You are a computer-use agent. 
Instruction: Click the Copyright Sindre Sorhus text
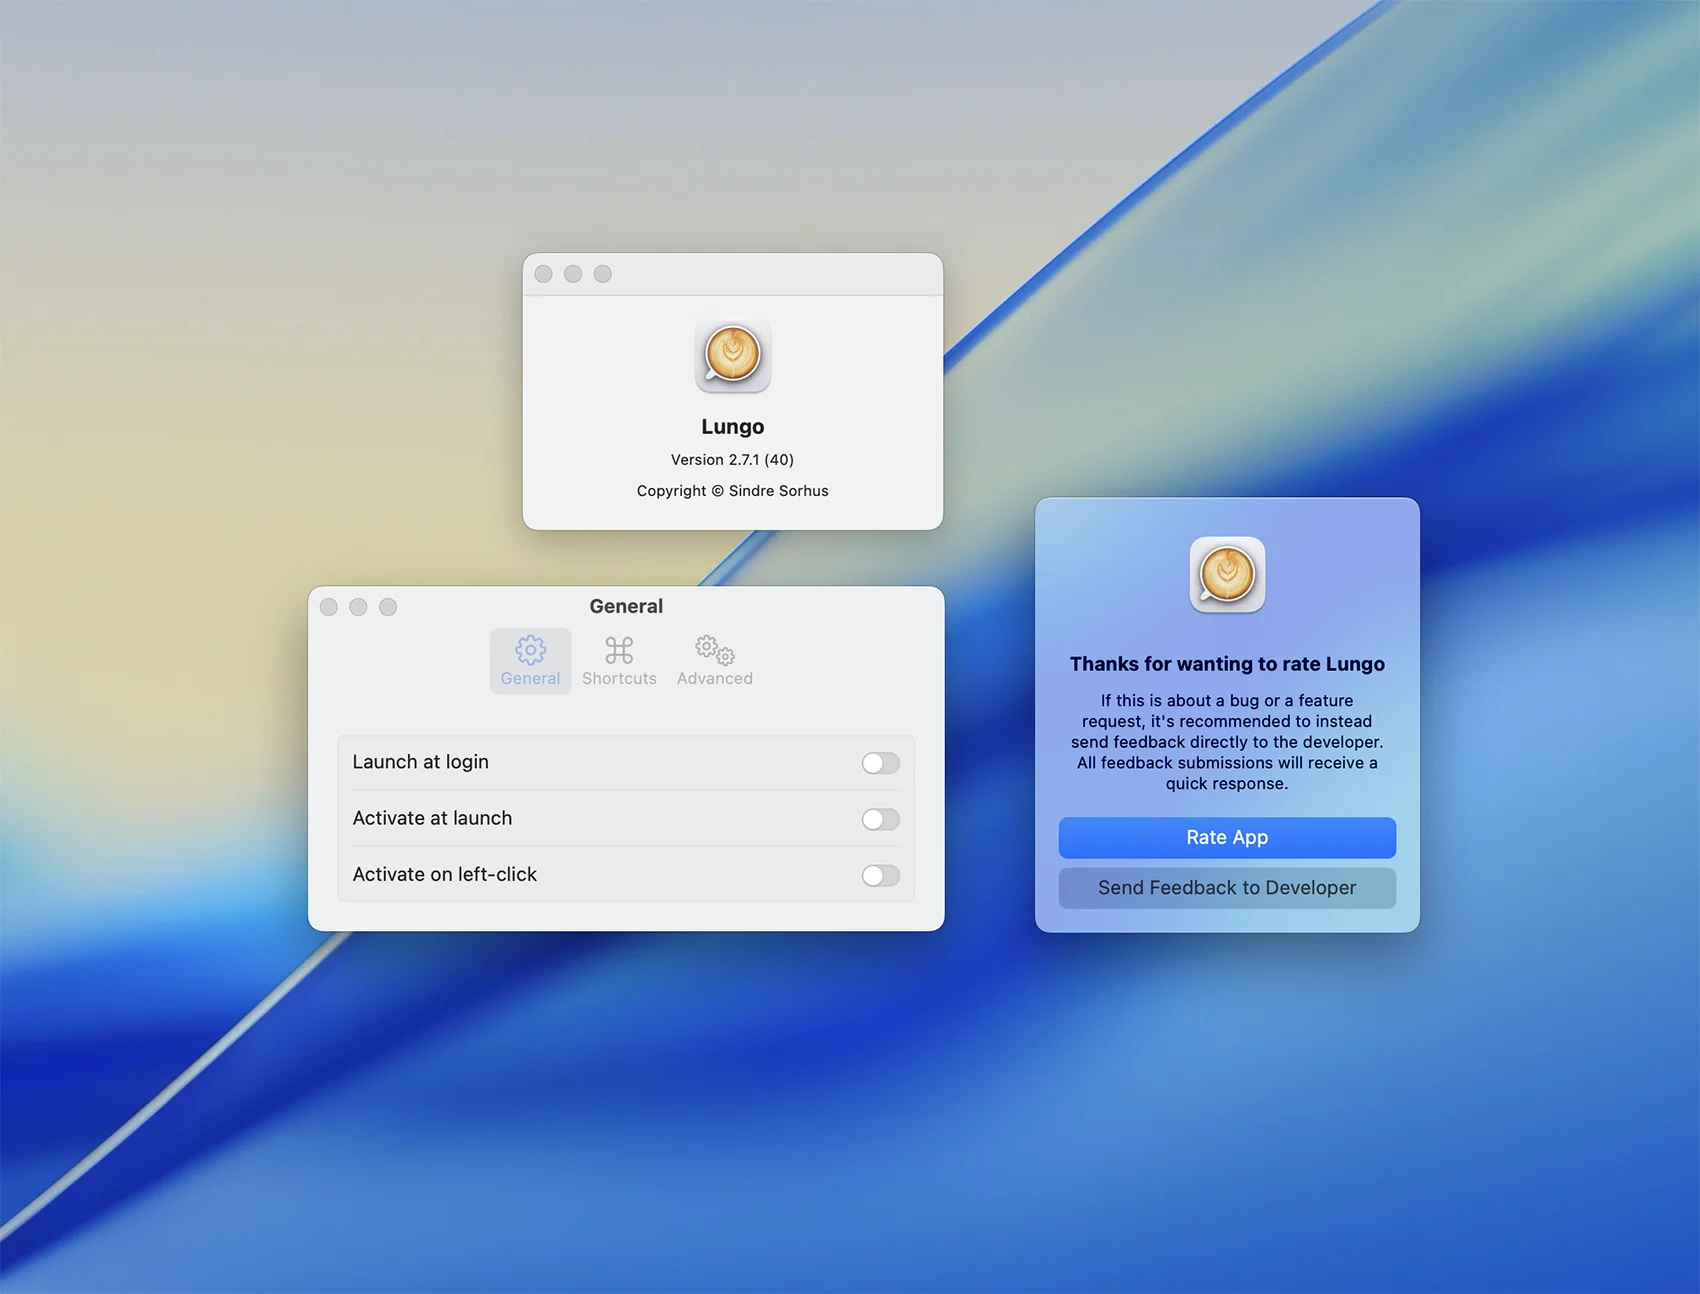click(732, 491)
